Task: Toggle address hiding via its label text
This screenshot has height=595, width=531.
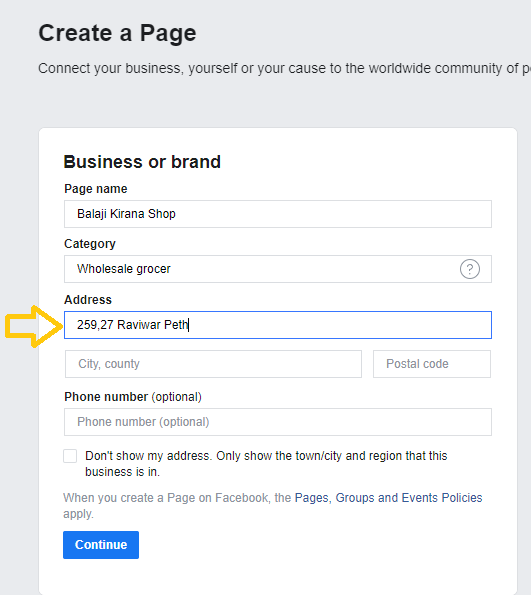Action: [266, 464]
